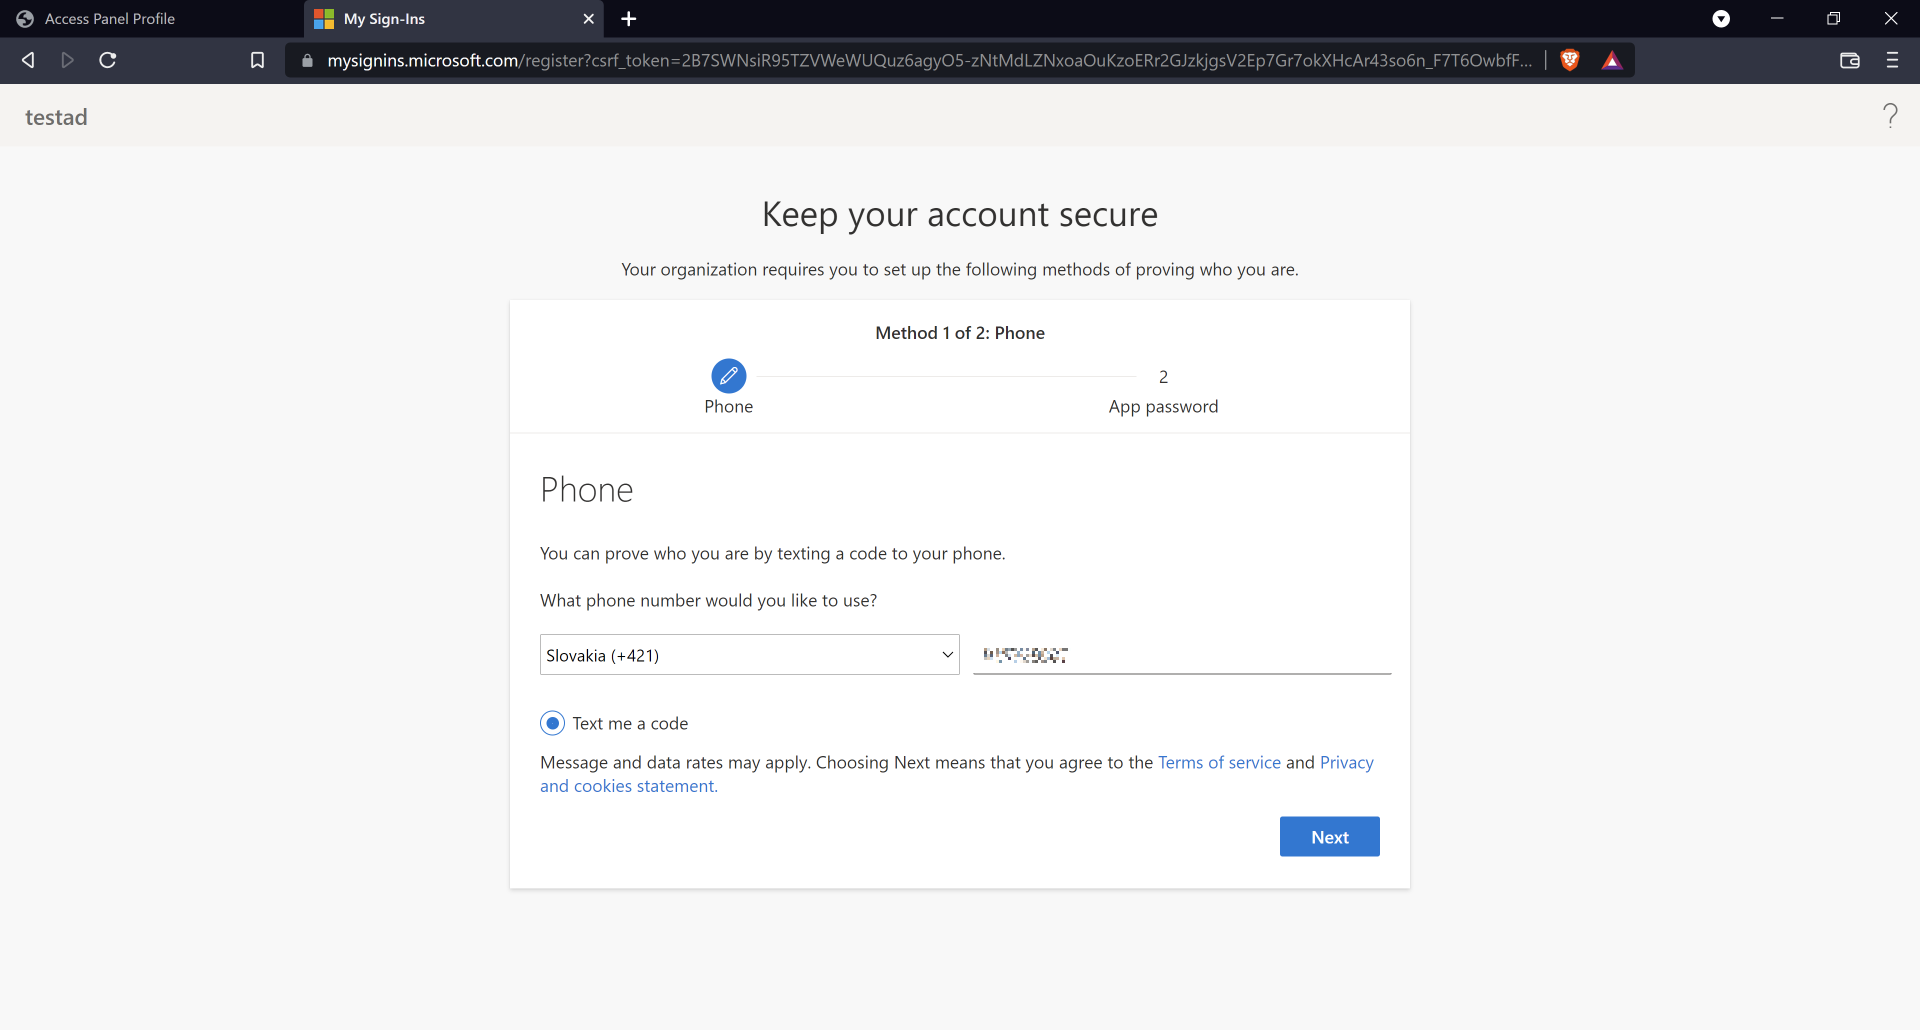Open the Terms of service link
The width and height of the screenshot is (1920, 1030).
click(1219, 762)
